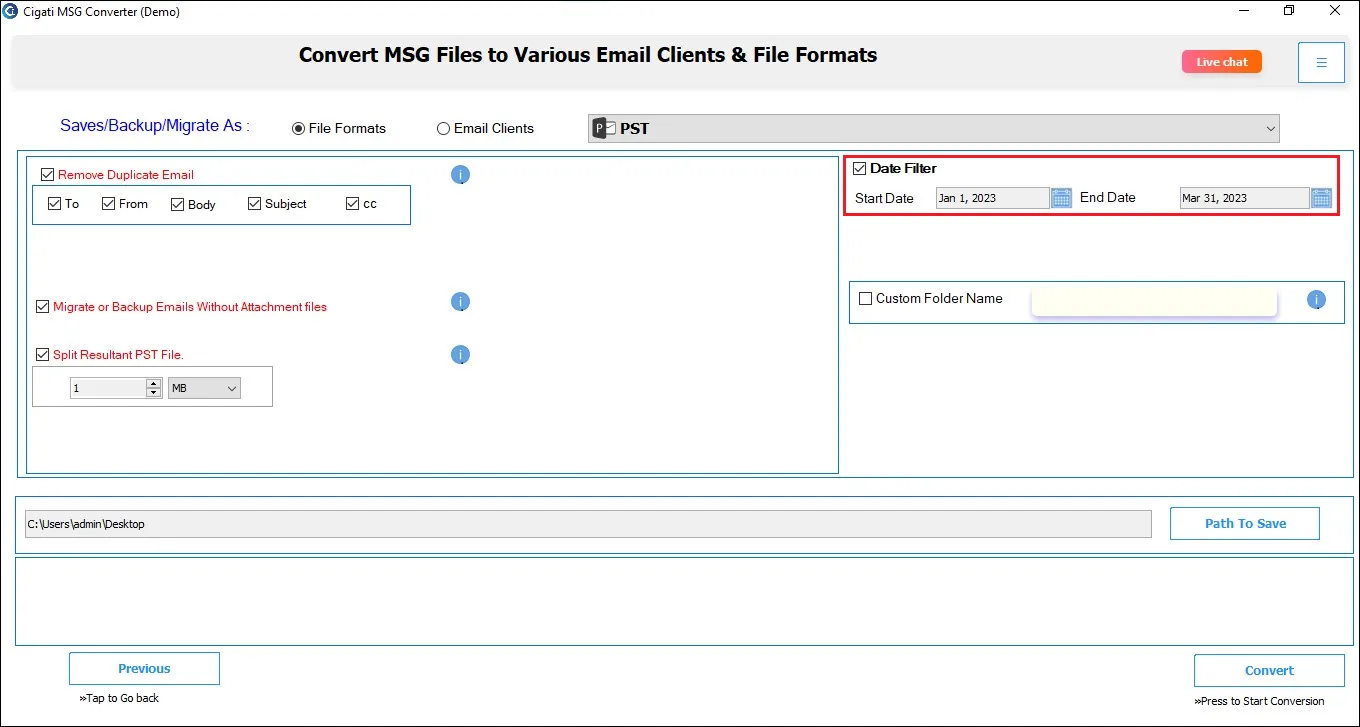Close the Cigati MSG Converter window

[x=1335, y=11]
